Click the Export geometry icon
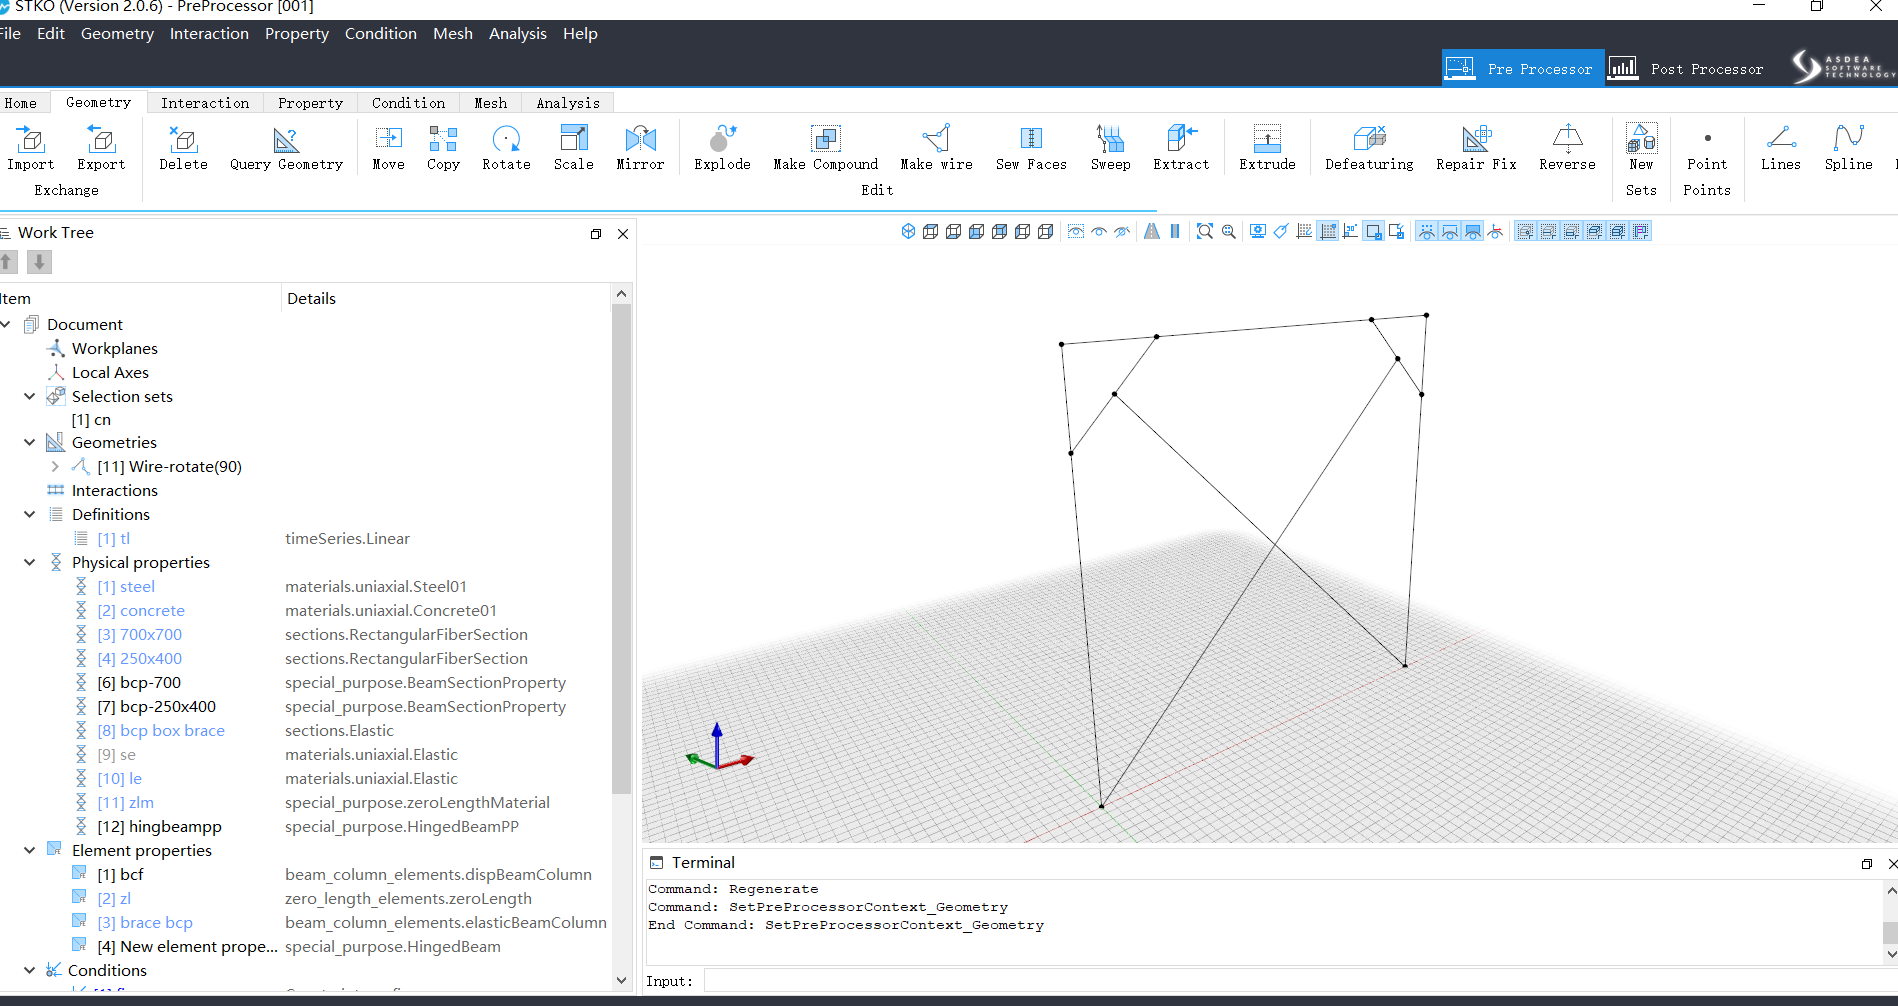The image size is (1898, 1006). click(x=101, y=147)
